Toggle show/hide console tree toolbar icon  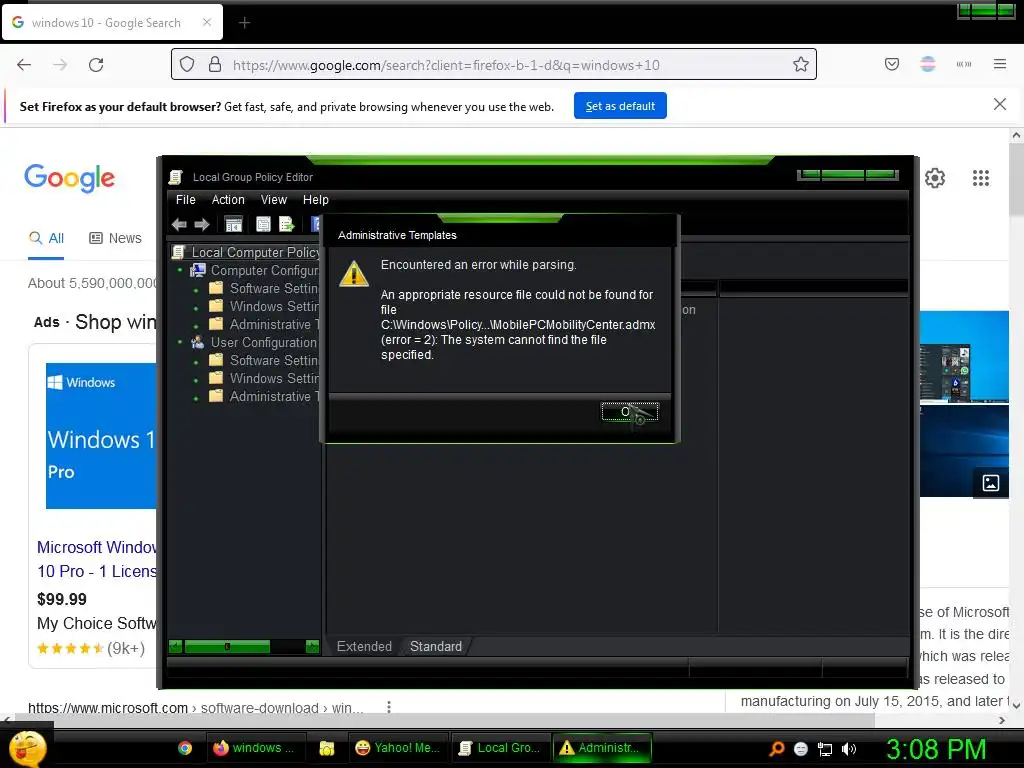coord(233,225)
